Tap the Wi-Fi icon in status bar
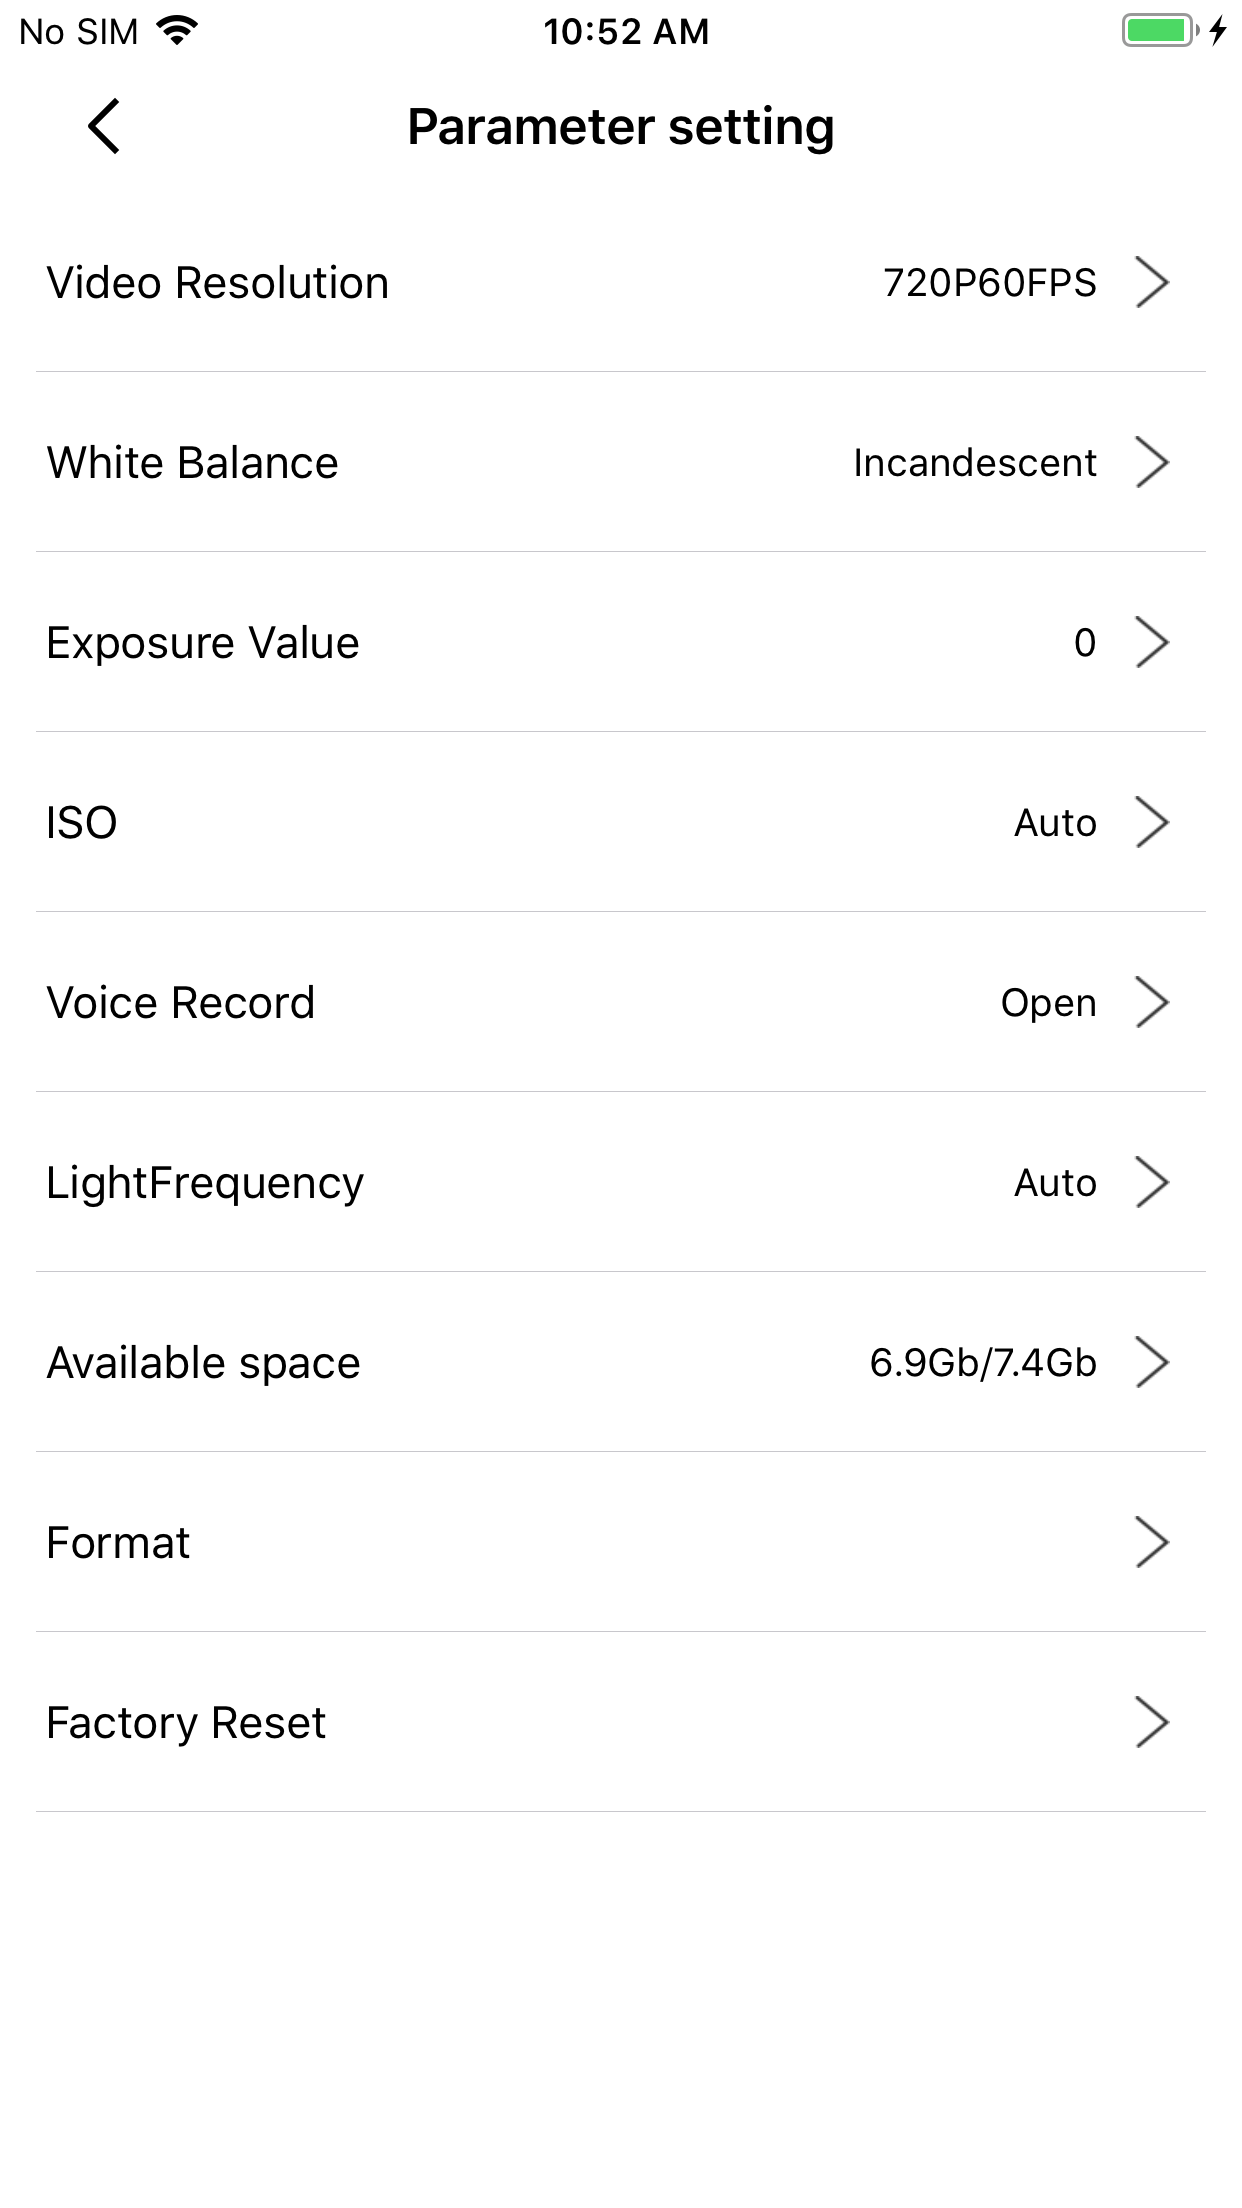The height and width of the screenshot is (2208, 1242). [x=177, y=31]
